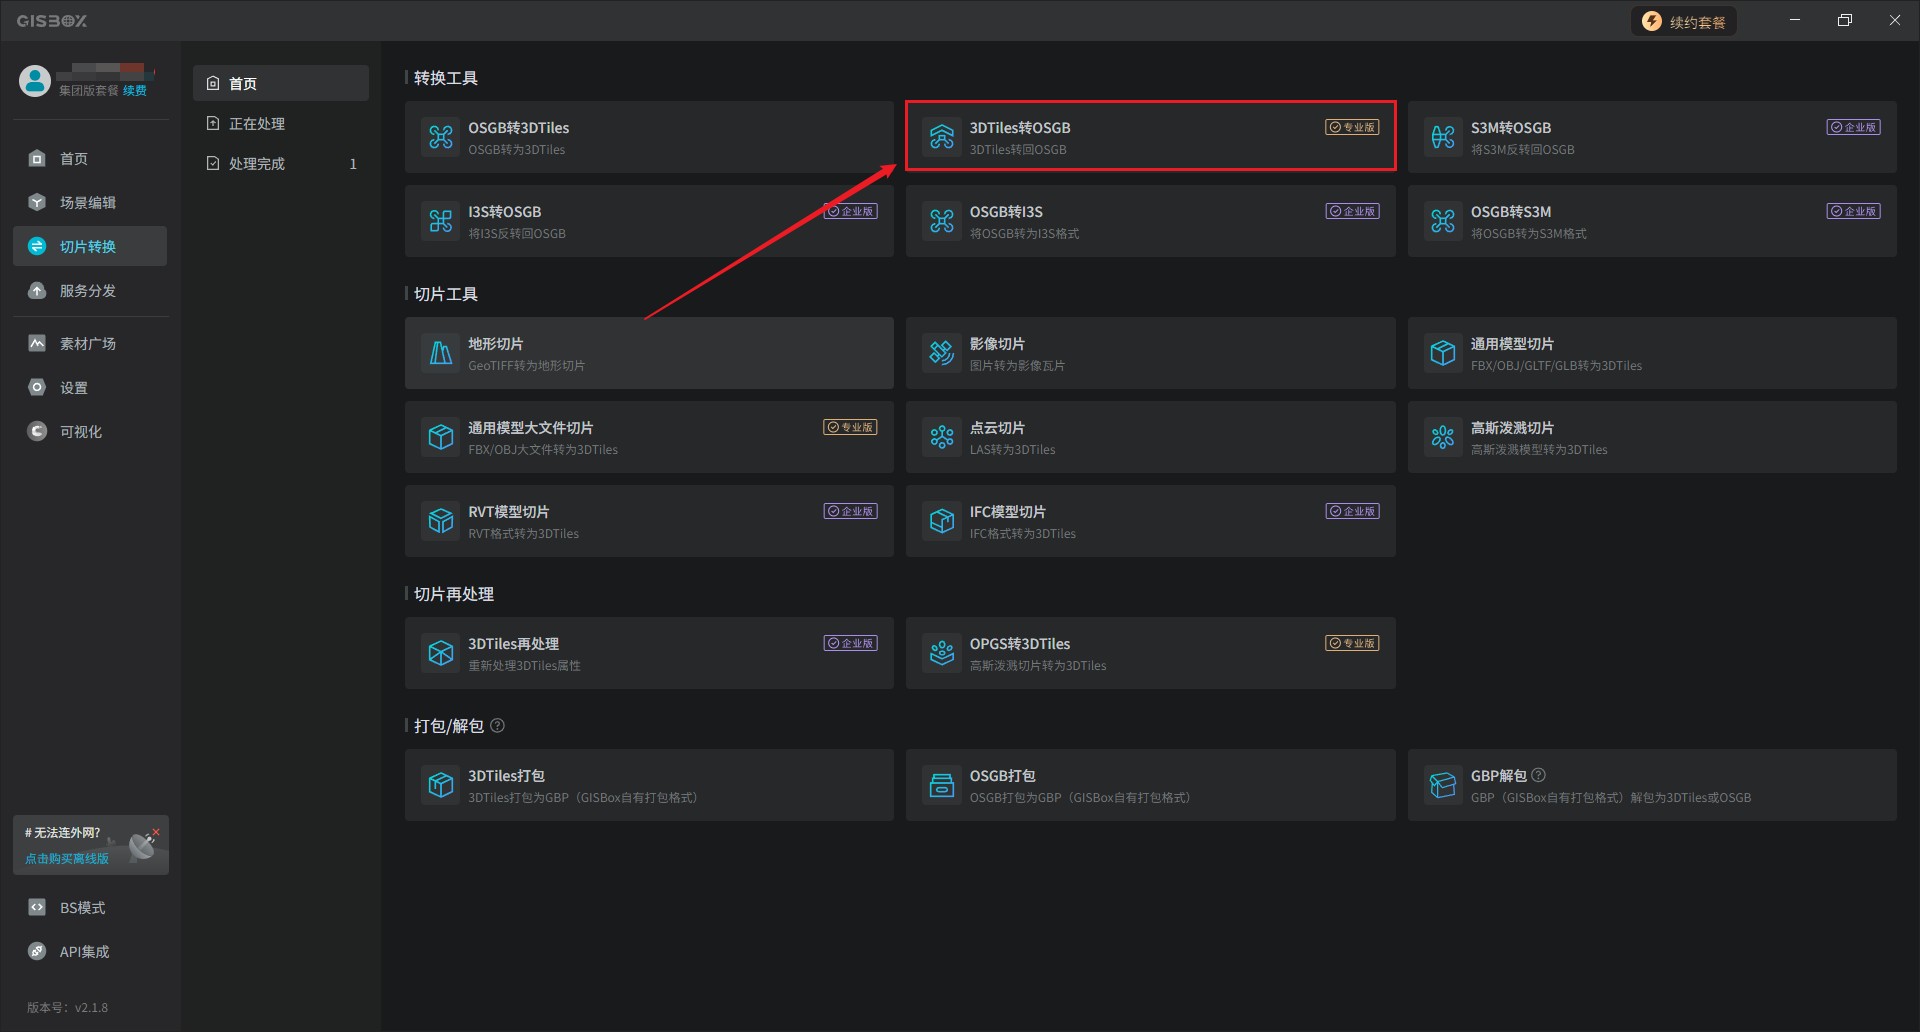Image resolution: width=1920 pixels, height=1032 pixels.
Task: Click the 续约套餐 renew button
Action: [x=1684, y=22]
